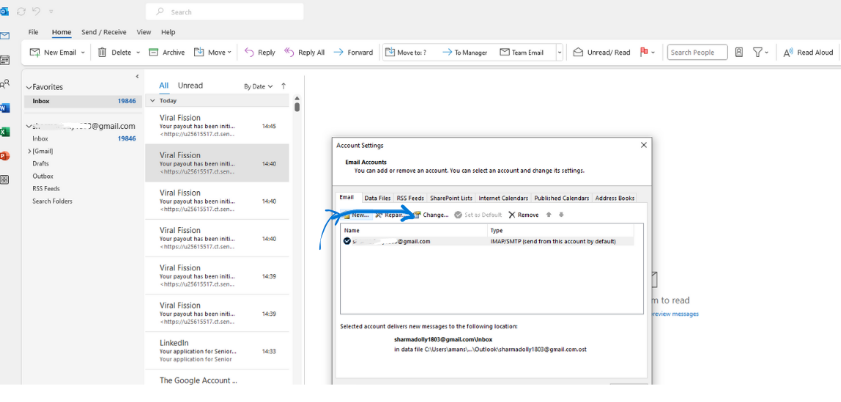Expand the Quick Steps gallery arrow
Viewport: 841px width, 402px height.
(559, 53)
